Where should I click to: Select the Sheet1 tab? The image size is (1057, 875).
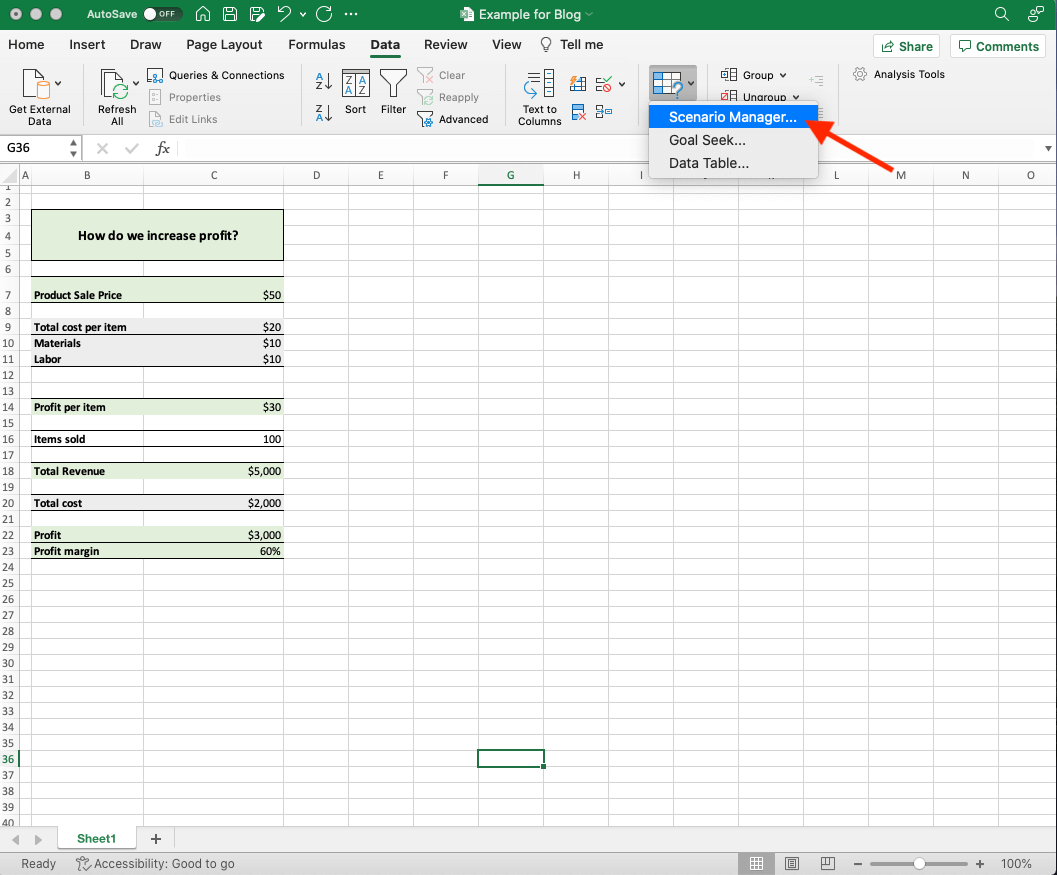point(96,838)
